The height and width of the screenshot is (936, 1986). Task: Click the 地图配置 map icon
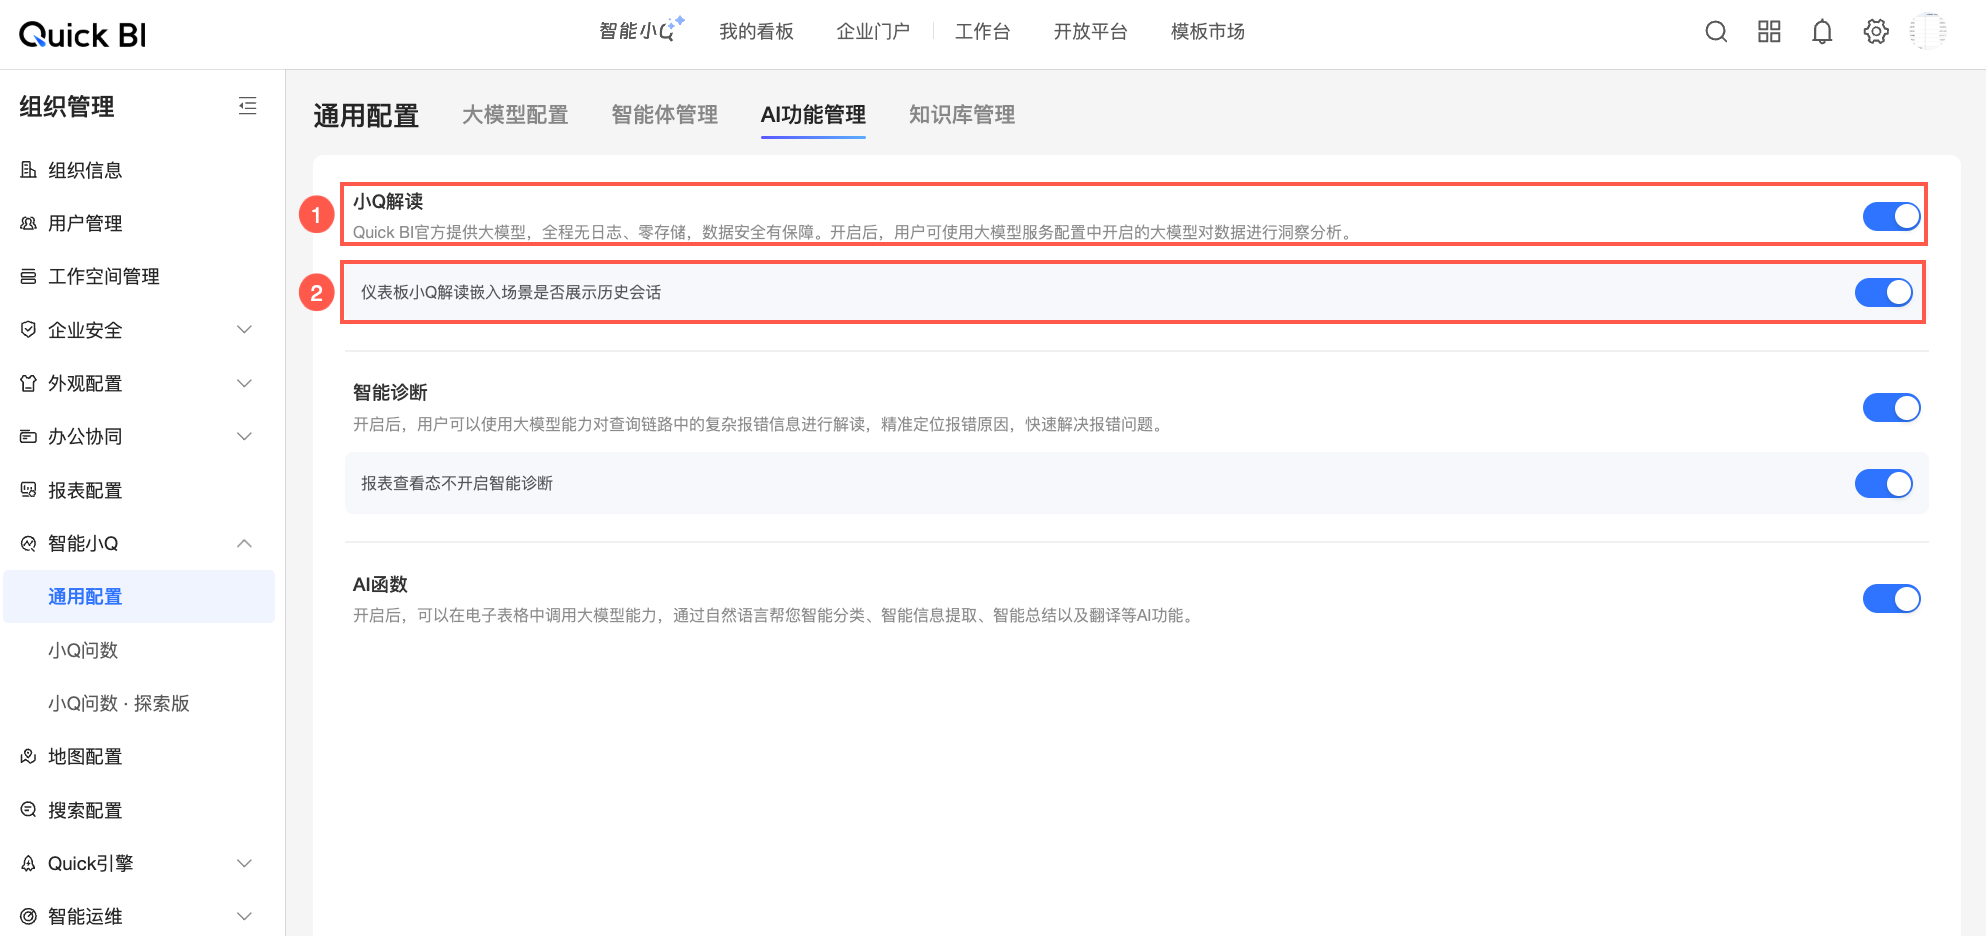(29, 756)
